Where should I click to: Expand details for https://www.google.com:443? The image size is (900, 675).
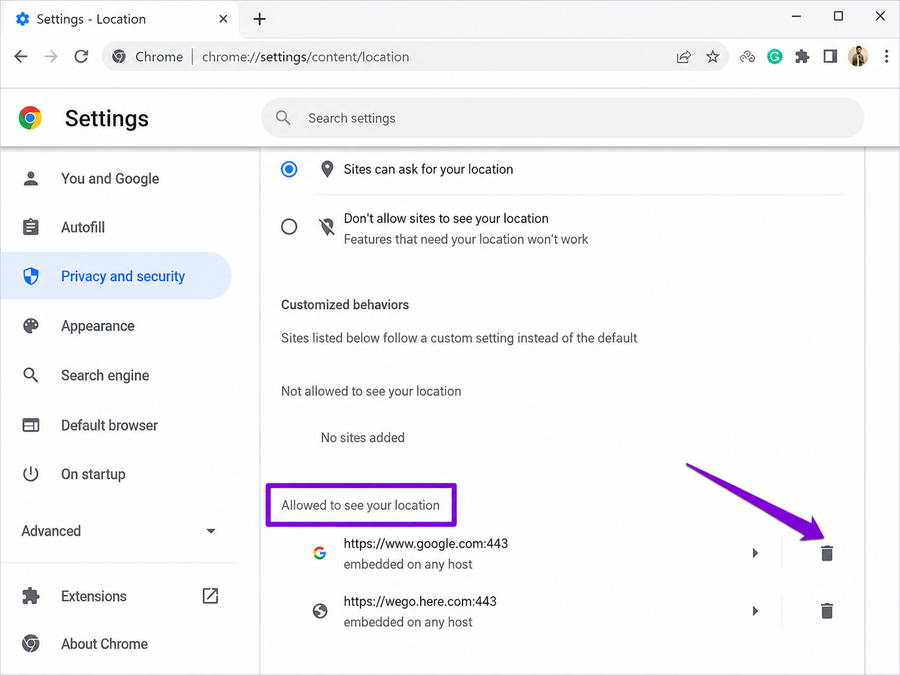tap(755, 553)
